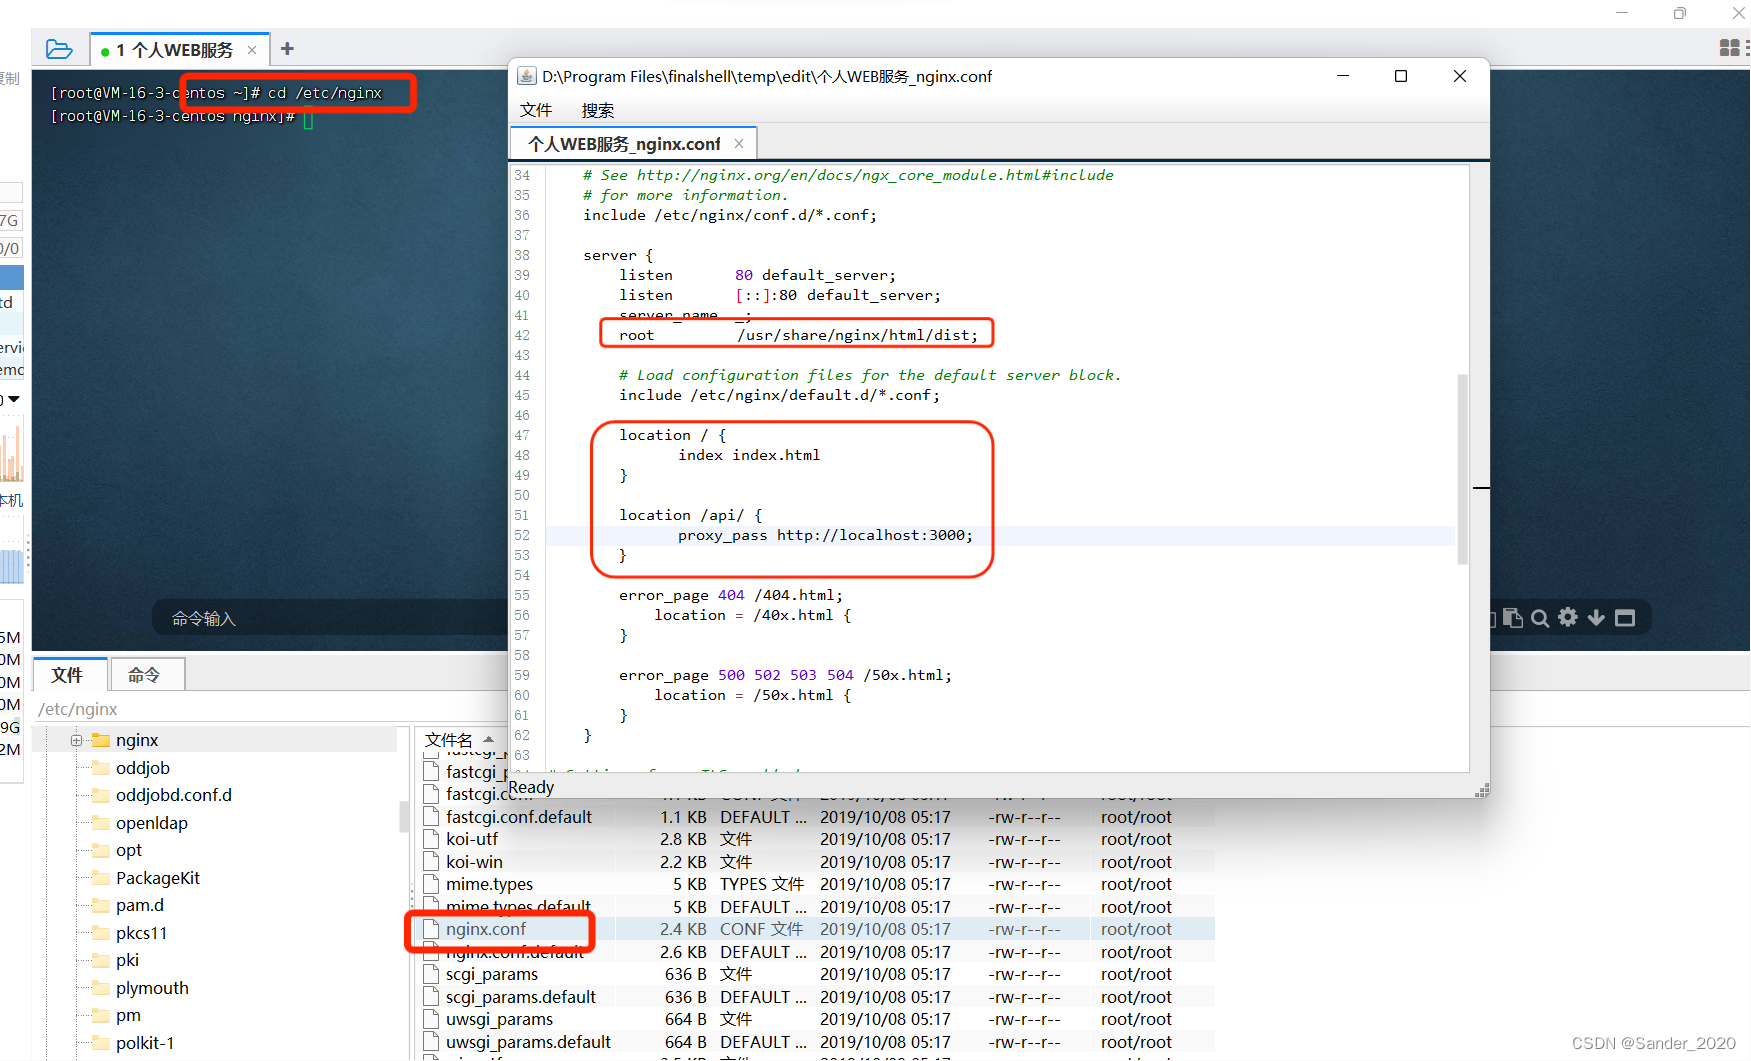Select the opt folder in tree
This screenshot has height=1061, width=1751.
(x=128, y=850)
